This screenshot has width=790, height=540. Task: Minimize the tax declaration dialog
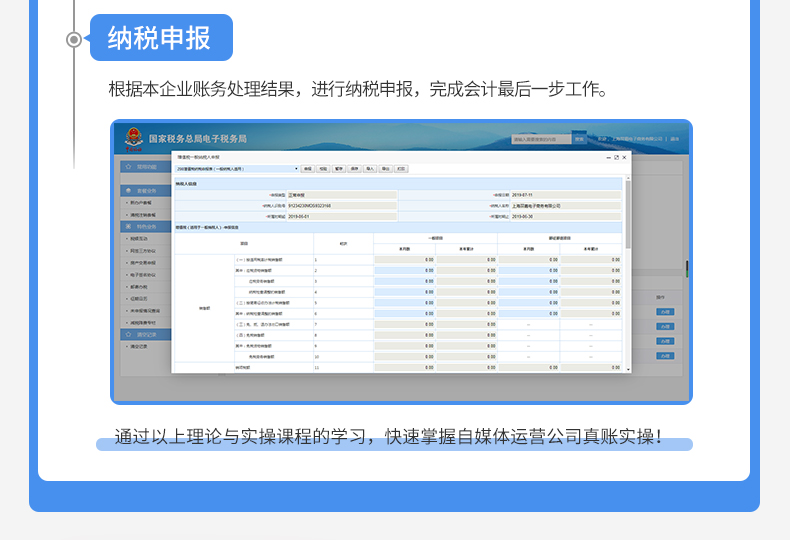pos(607,157)
